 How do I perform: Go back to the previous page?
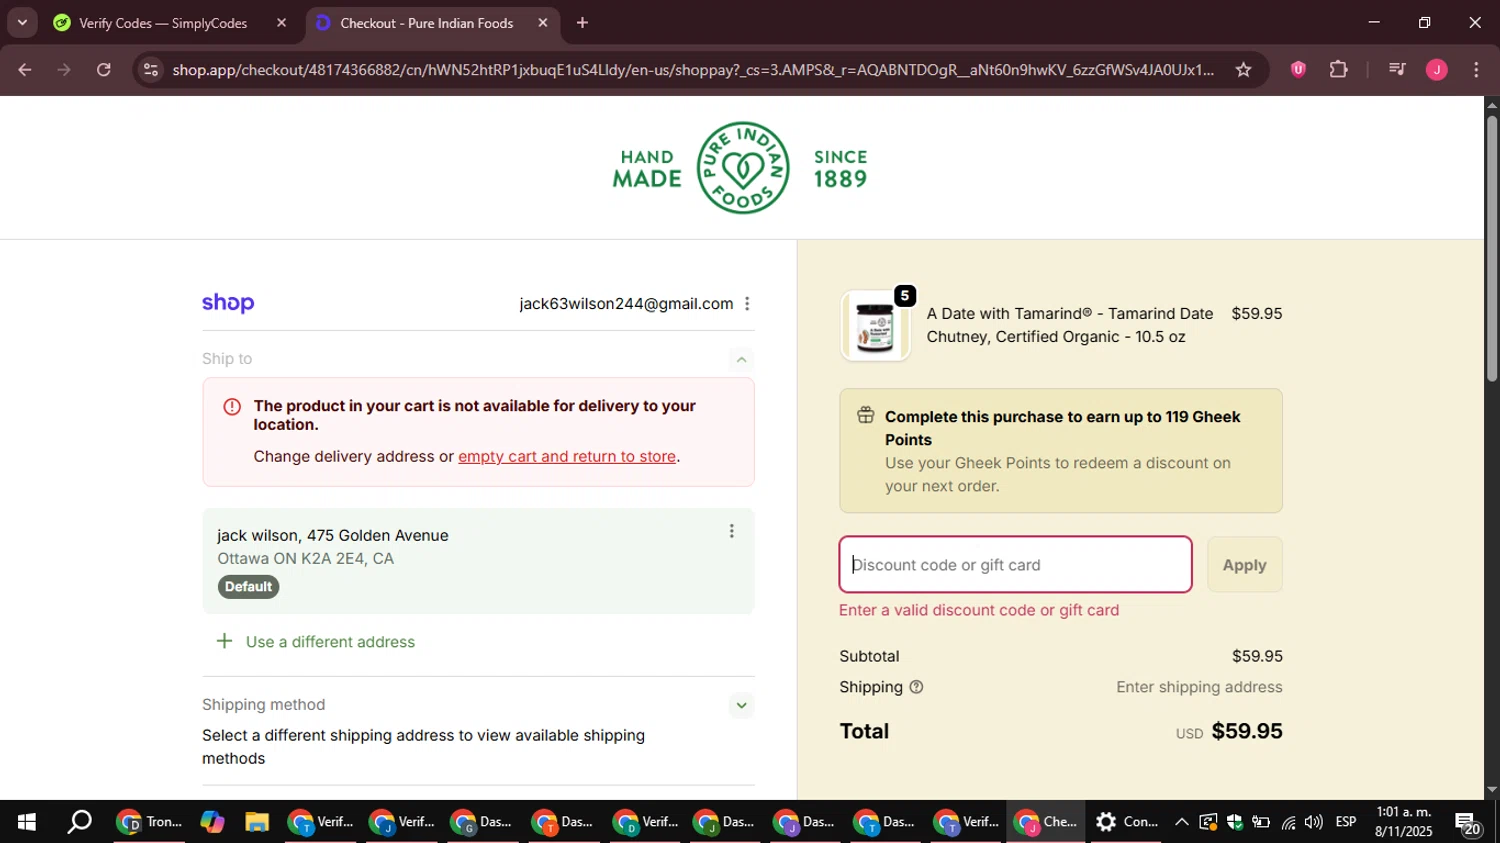[24, 70]
